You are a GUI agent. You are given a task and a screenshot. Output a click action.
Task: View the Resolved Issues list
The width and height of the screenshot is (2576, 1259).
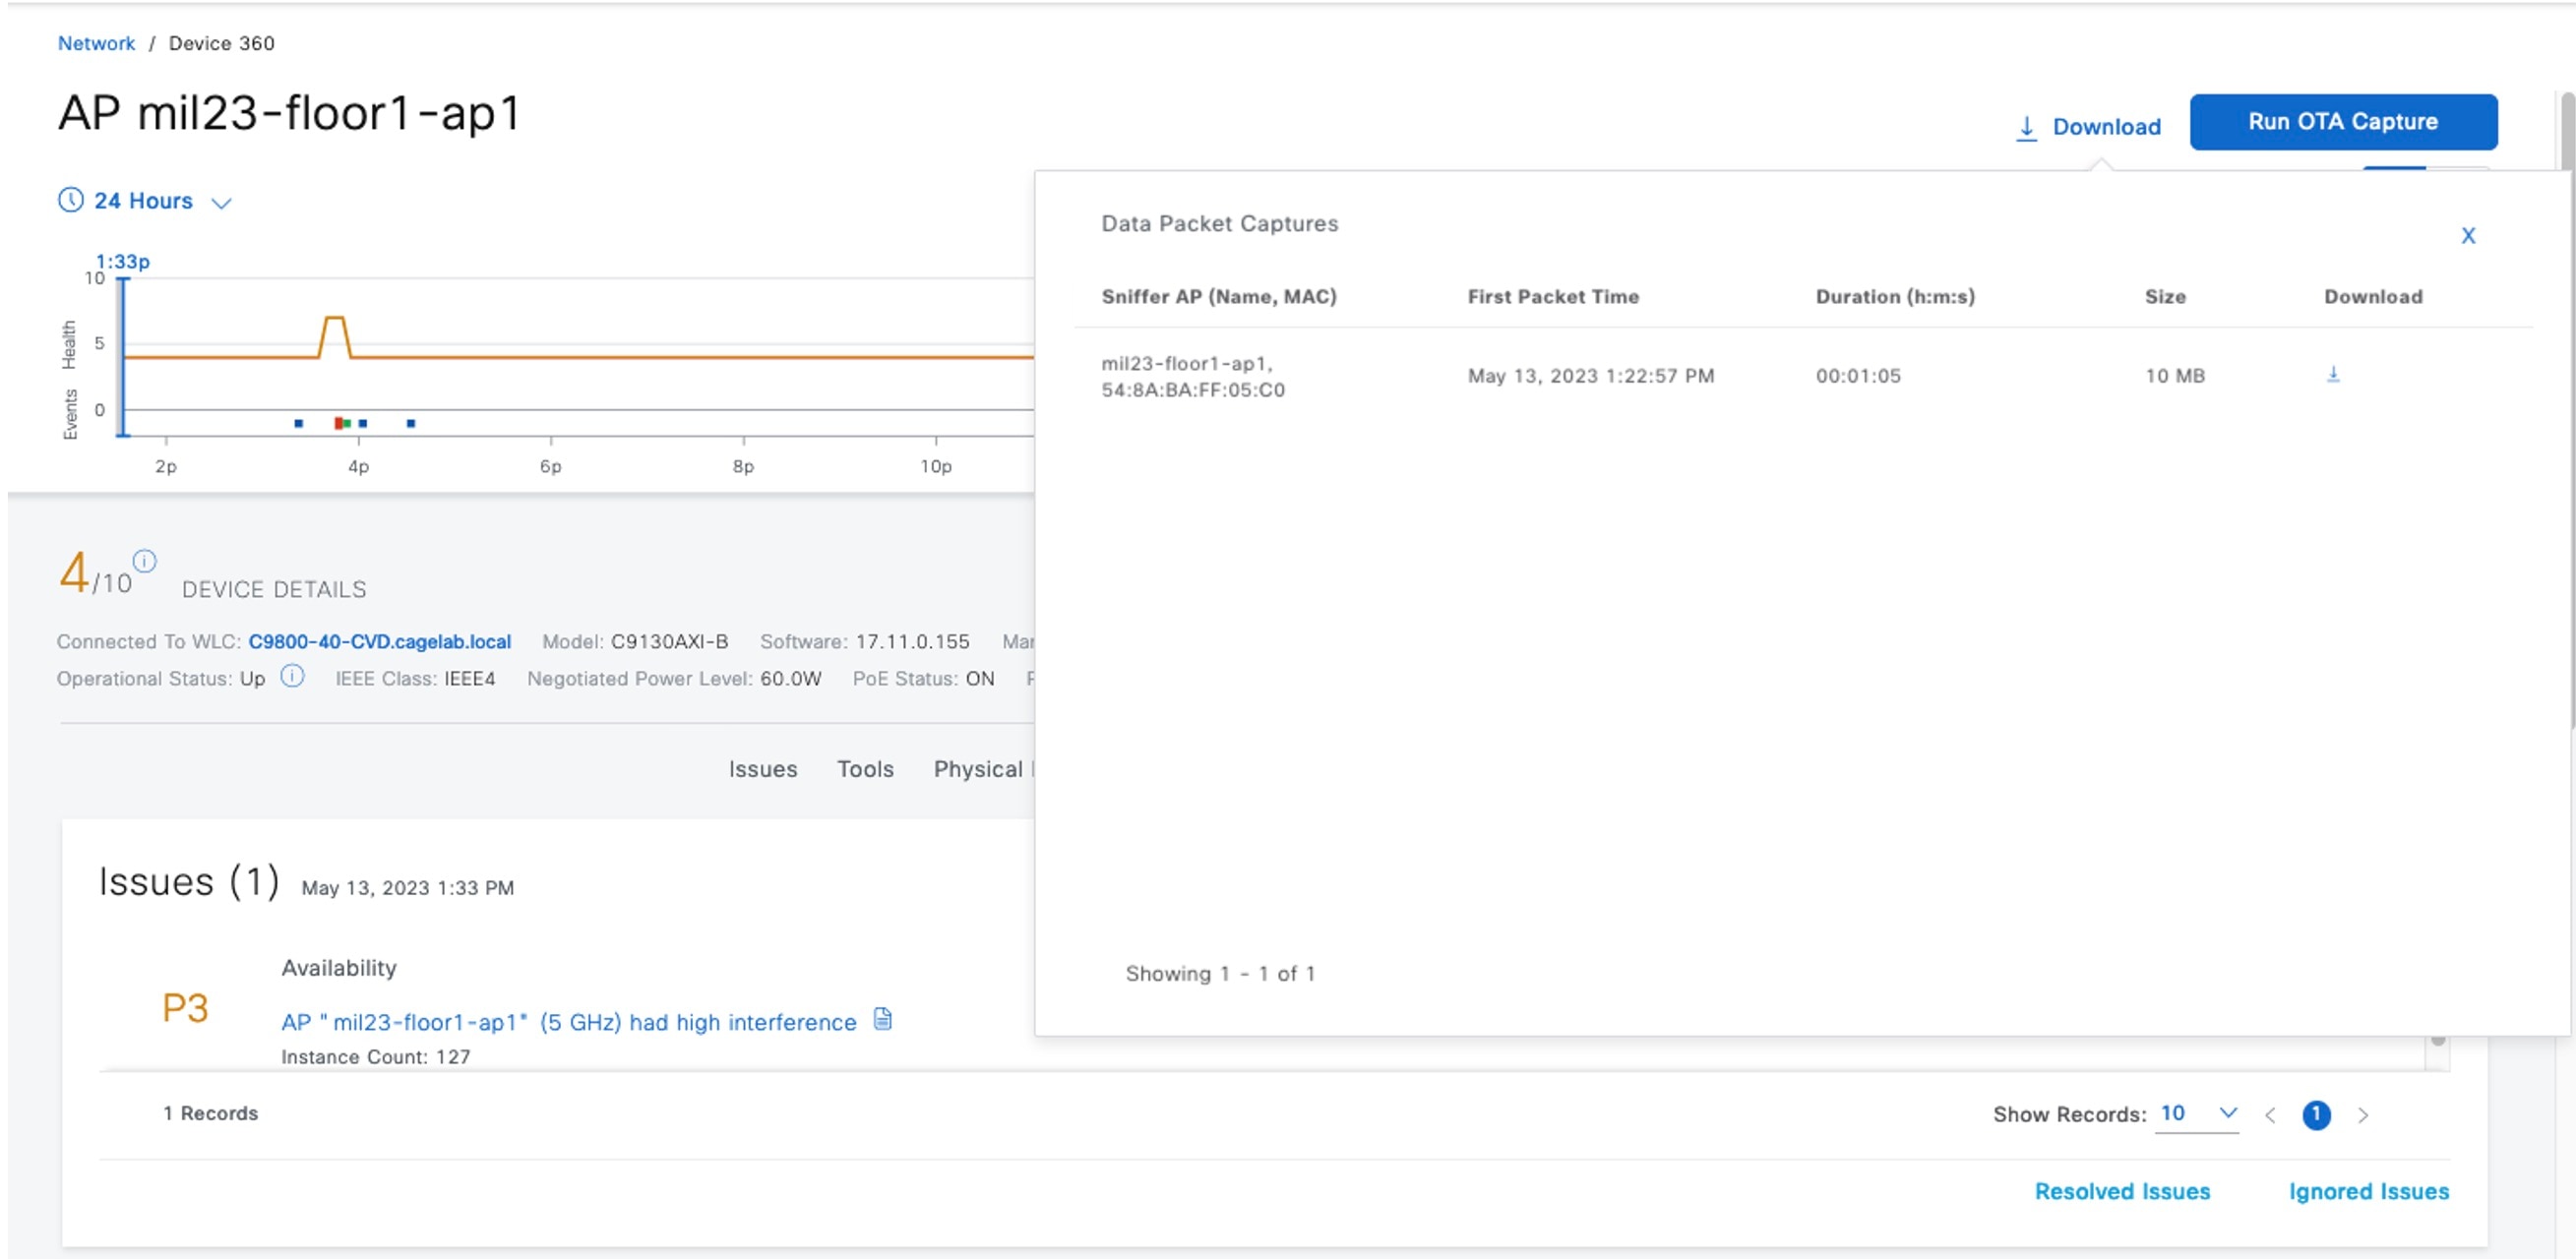coord(2122,1191)
